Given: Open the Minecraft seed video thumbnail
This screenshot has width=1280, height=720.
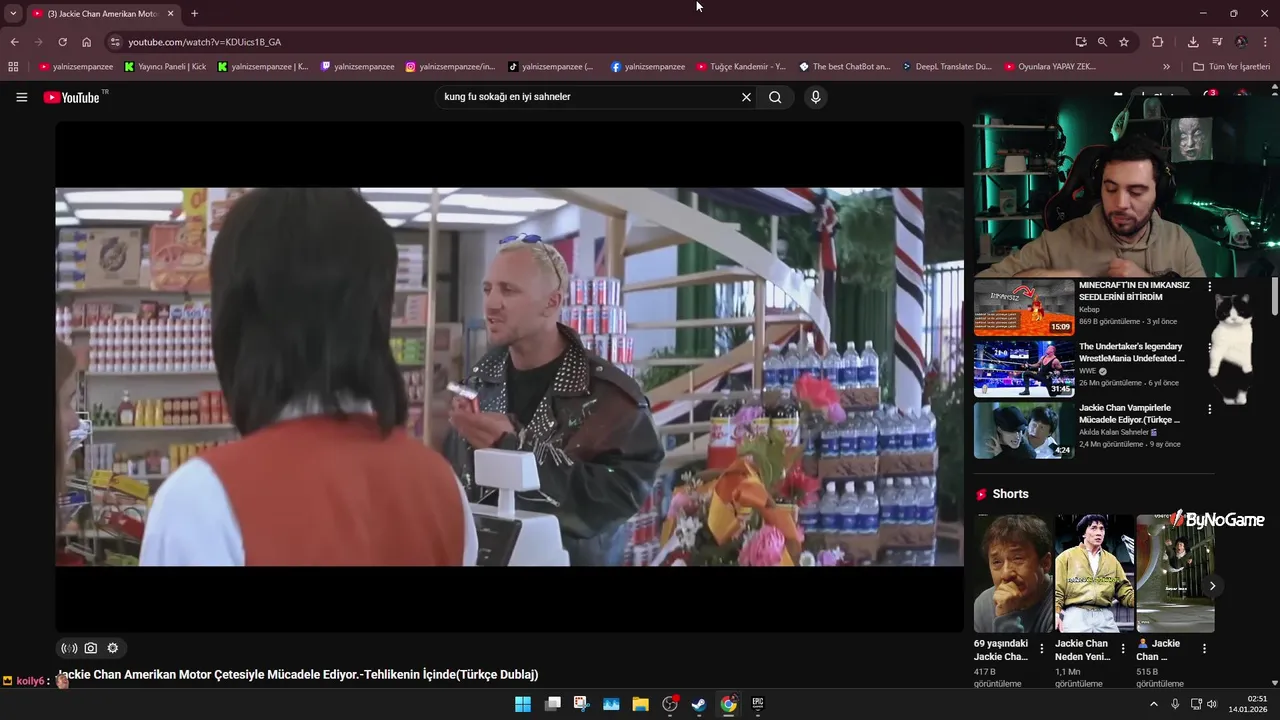Looking at the screenshot, I should point(1024,308).
